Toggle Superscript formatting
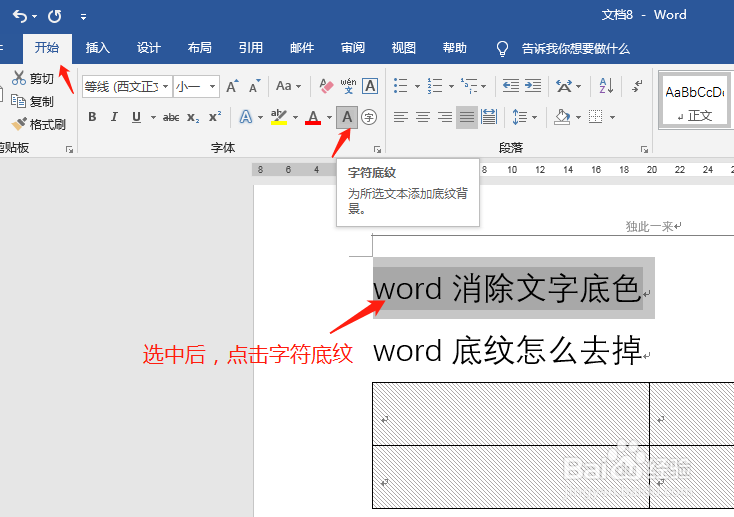This screenshot has height=517, width=734. tap(215, 117)
